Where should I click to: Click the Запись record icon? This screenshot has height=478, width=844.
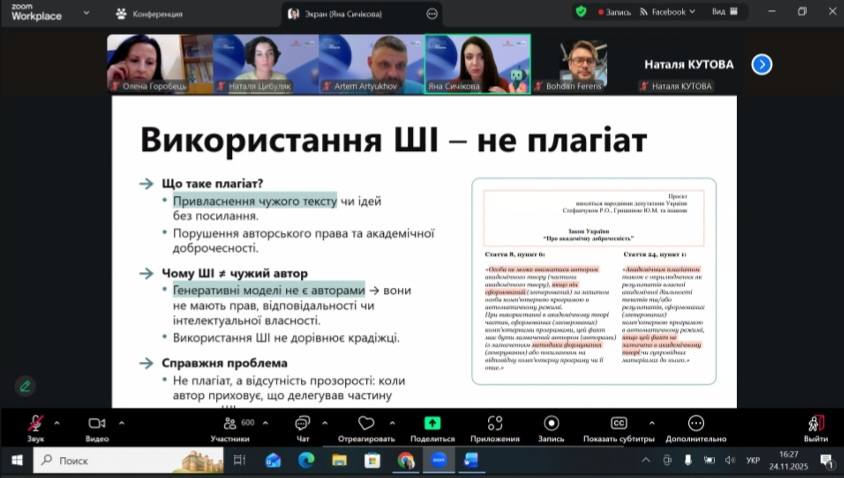coord(551,423)
